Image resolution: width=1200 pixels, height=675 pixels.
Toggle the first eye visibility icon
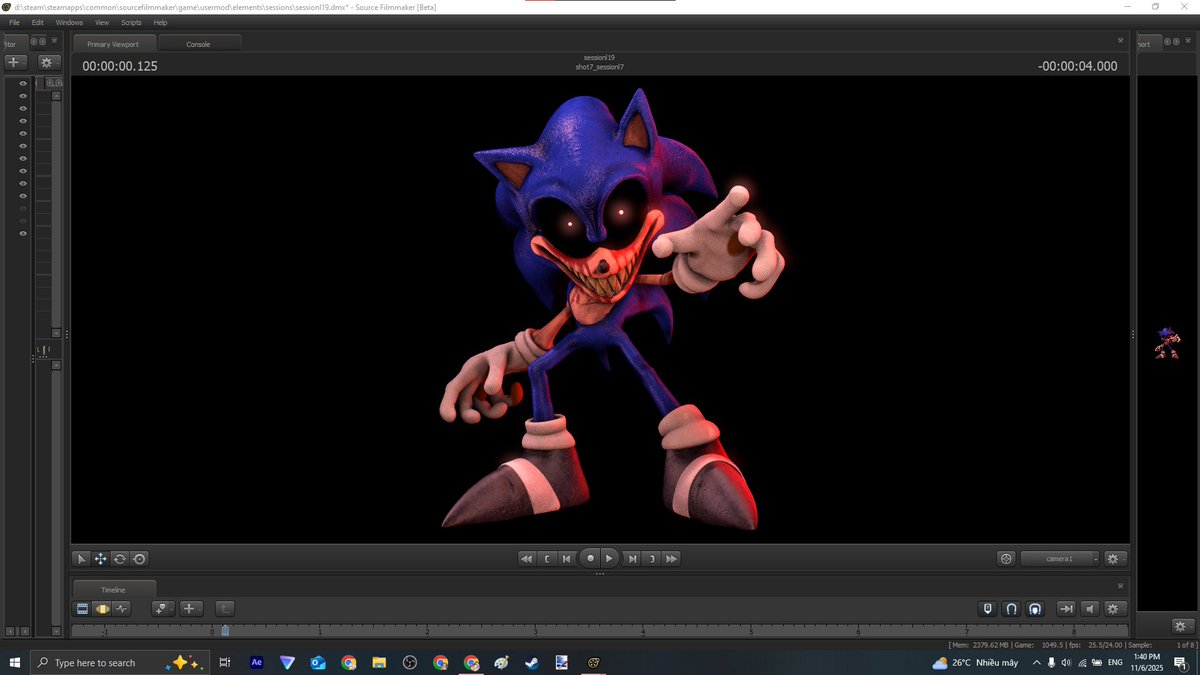point(23,84)
